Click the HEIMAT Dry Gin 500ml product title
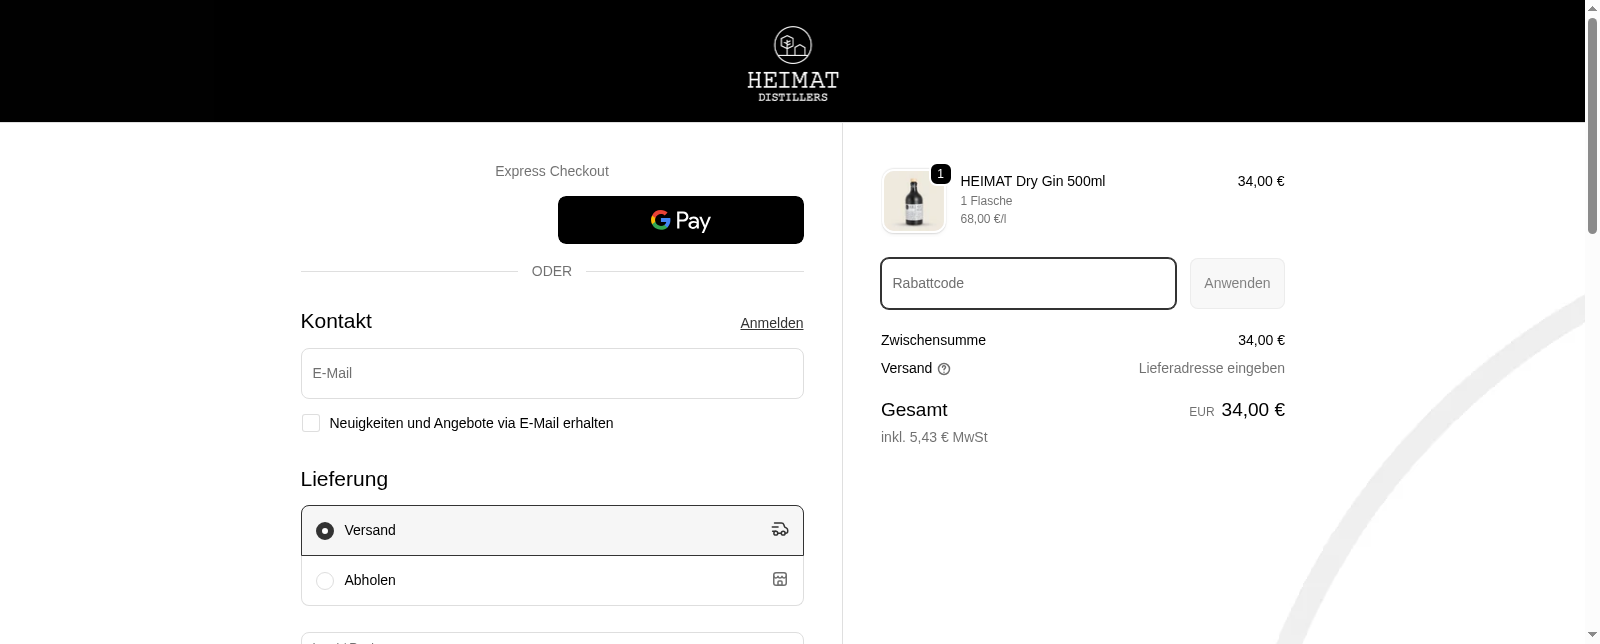Screen dimensions: 1600x644 tap(1032, 181)
